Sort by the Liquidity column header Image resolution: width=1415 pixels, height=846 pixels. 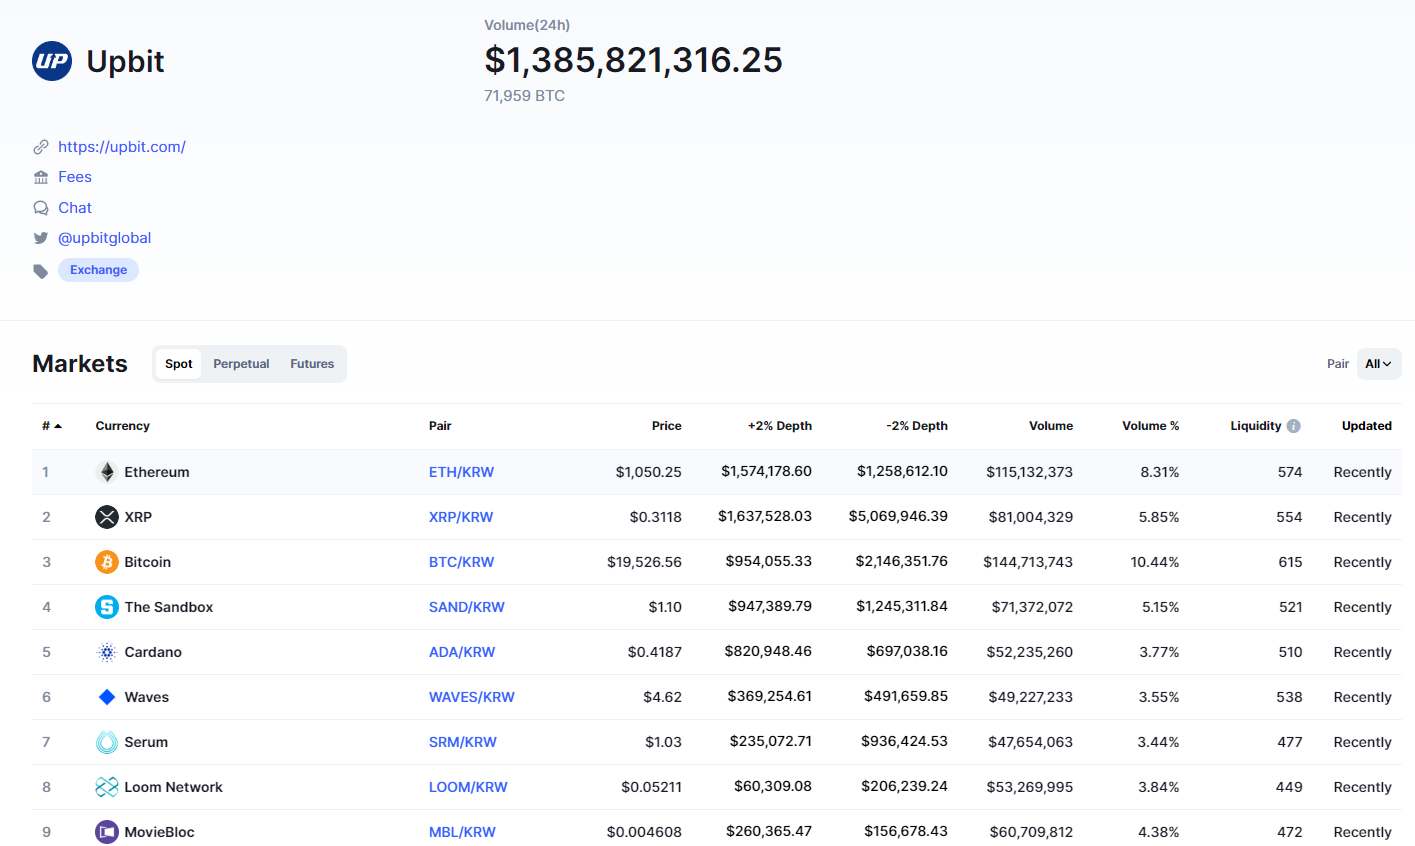click(1256, 426)
